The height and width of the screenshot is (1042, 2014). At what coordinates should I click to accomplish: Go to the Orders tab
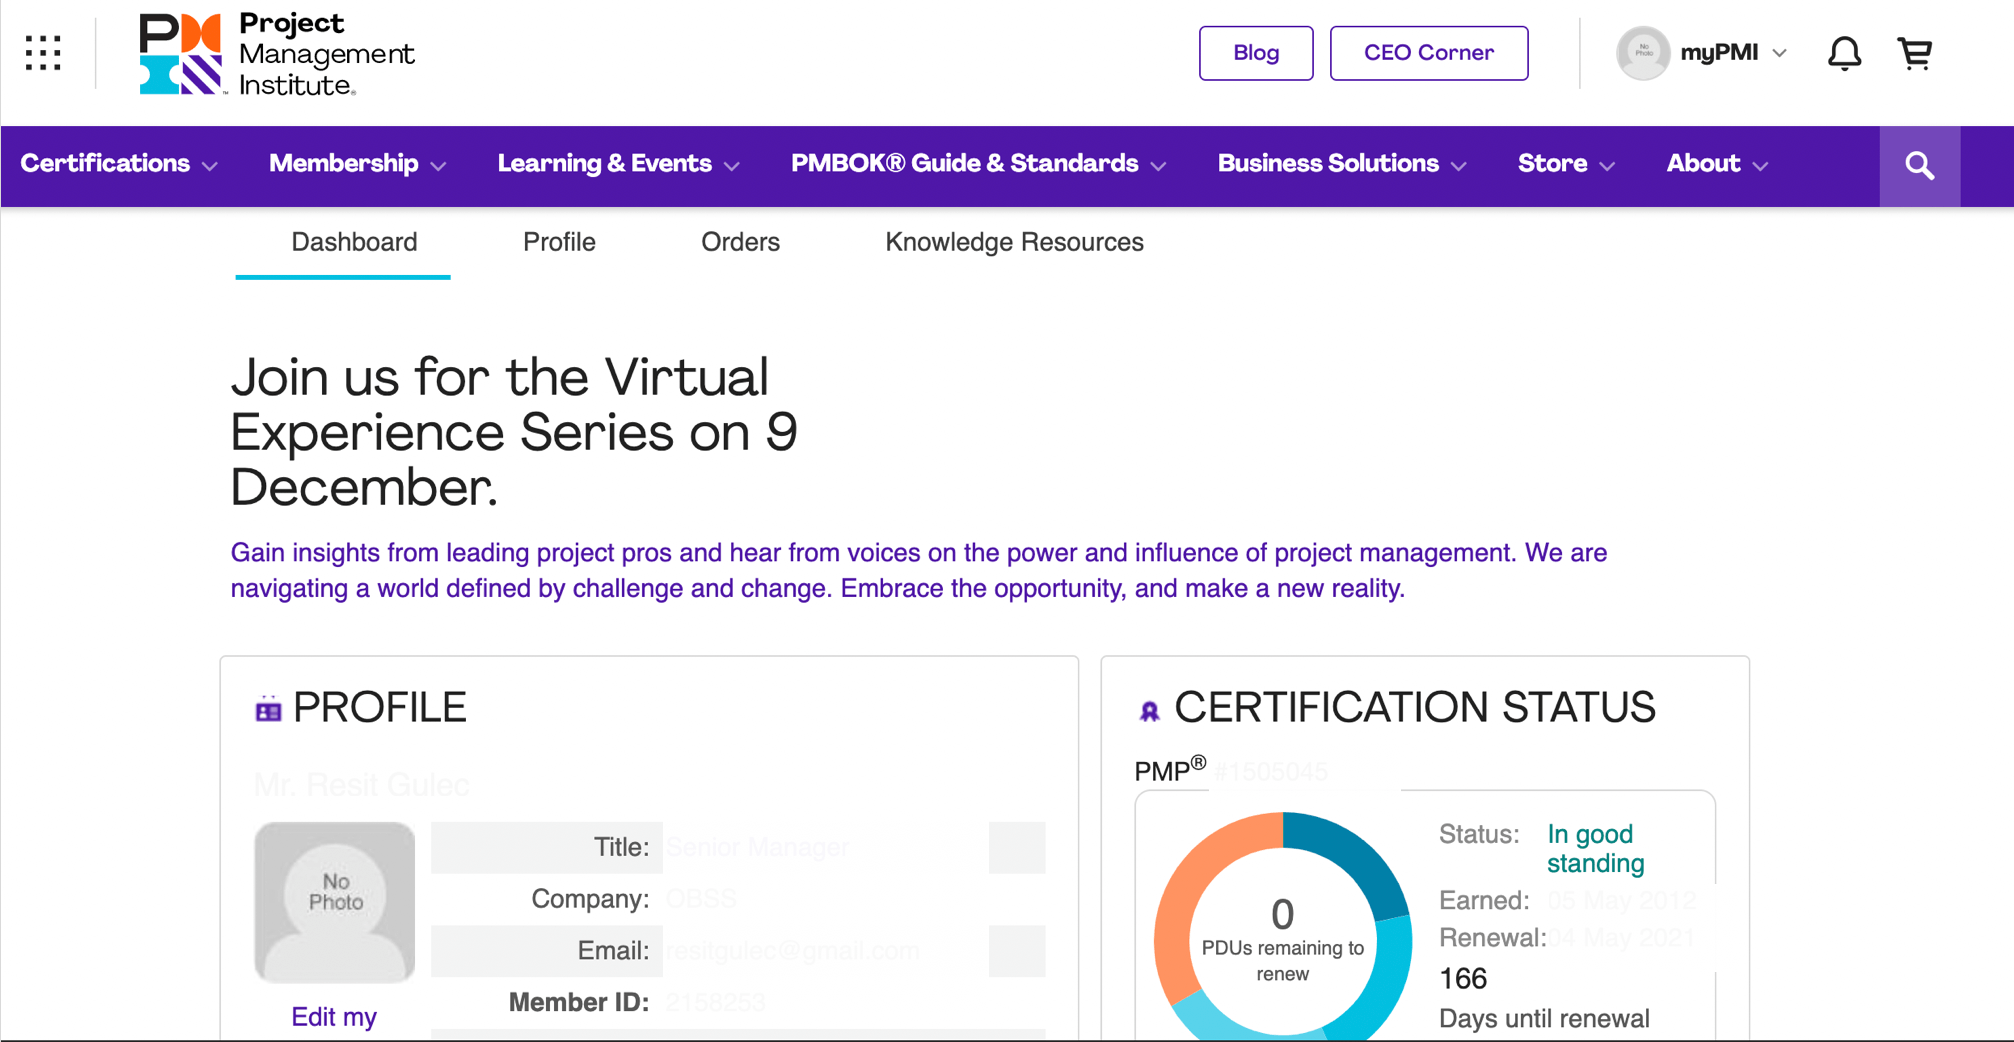(x=740, y=242)
